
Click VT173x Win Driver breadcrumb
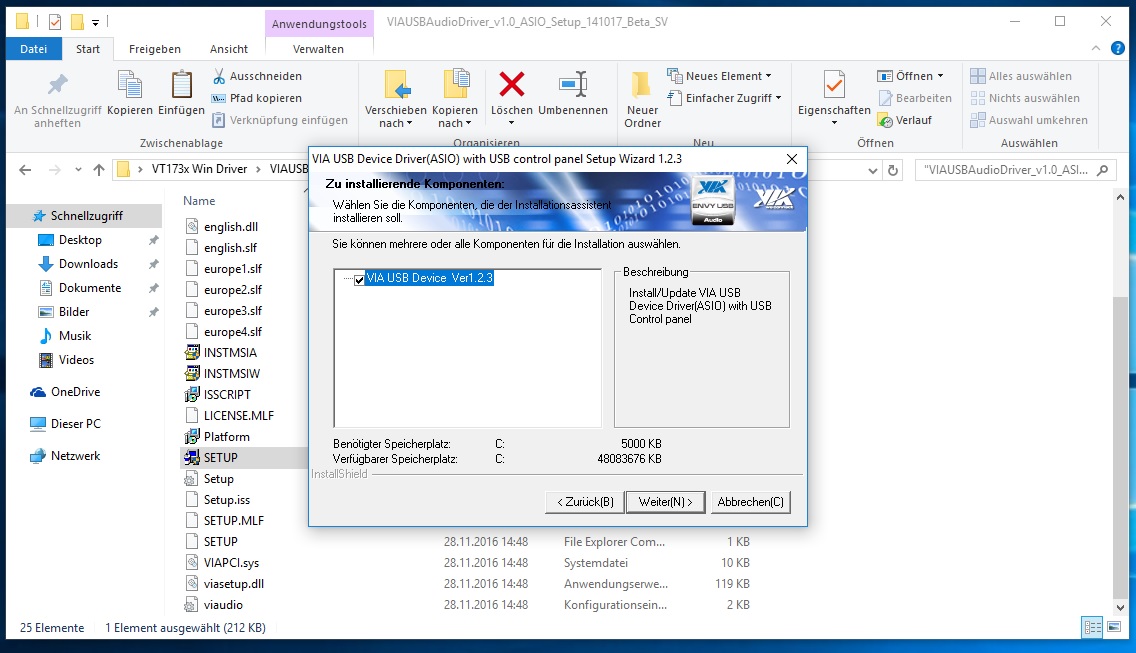pos(199,169)
